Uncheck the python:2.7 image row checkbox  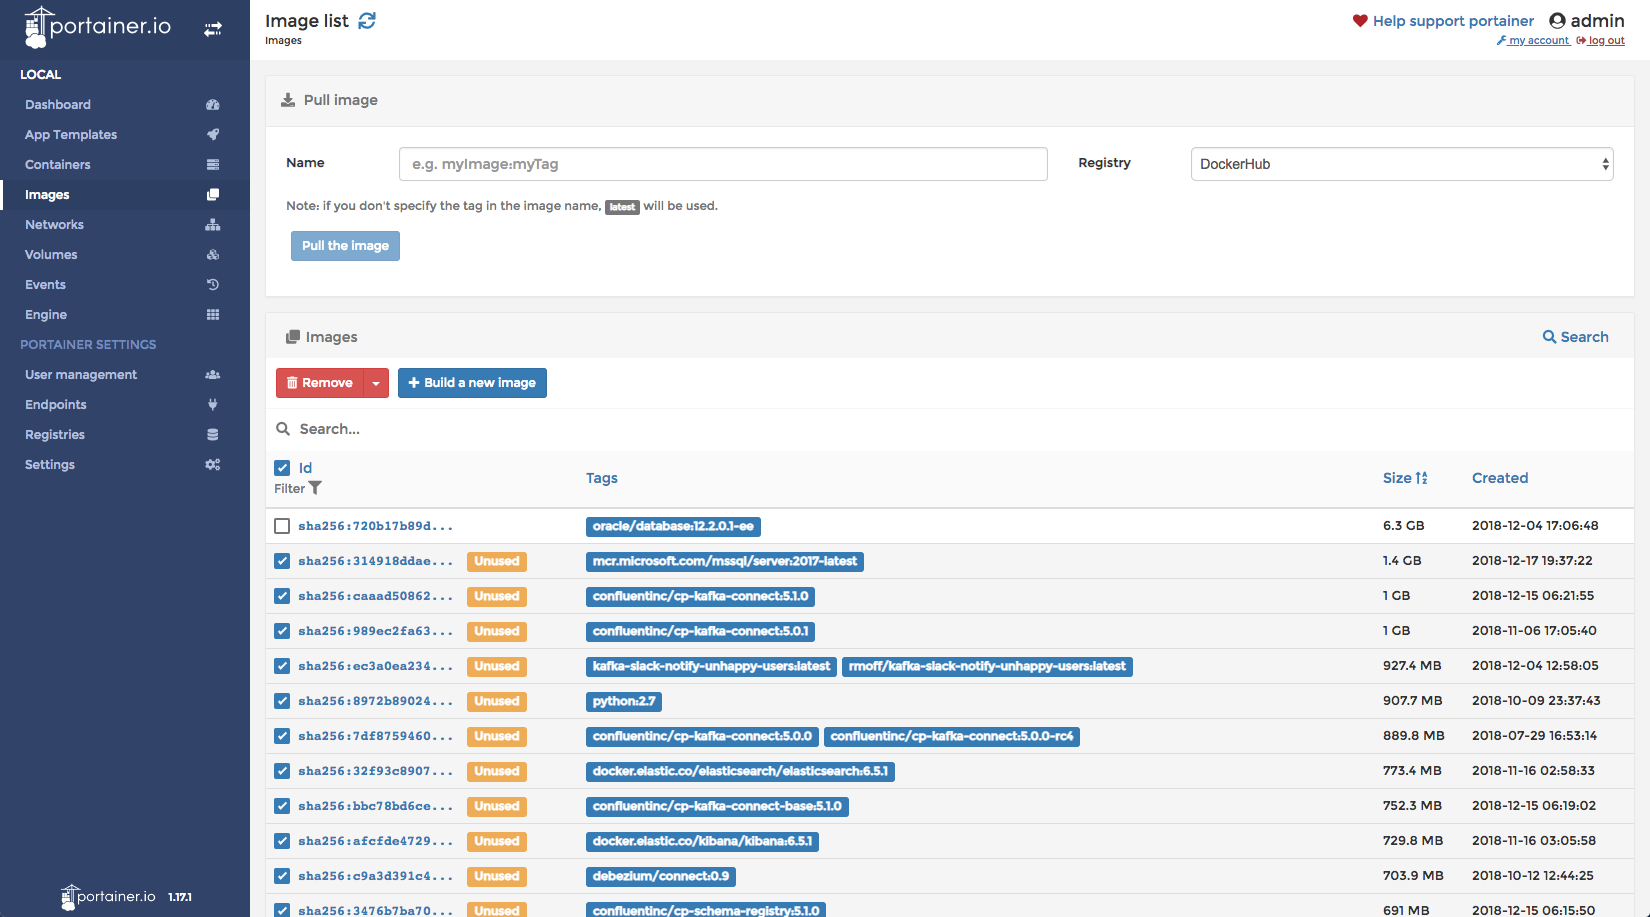click(x=282, y=701)
